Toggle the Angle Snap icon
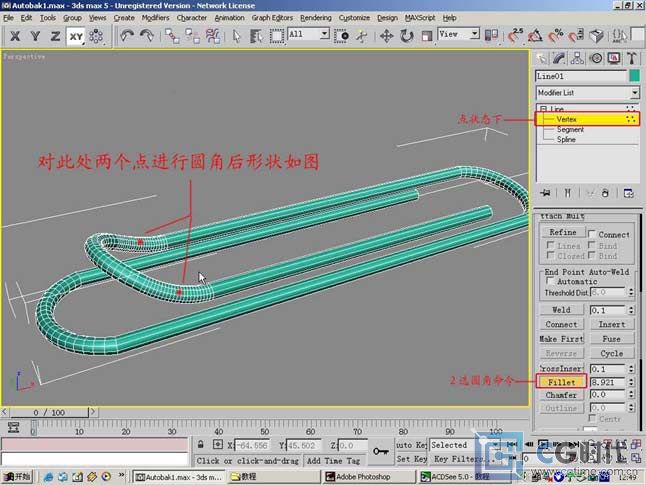646x485 pixels. tap(535, 35)
